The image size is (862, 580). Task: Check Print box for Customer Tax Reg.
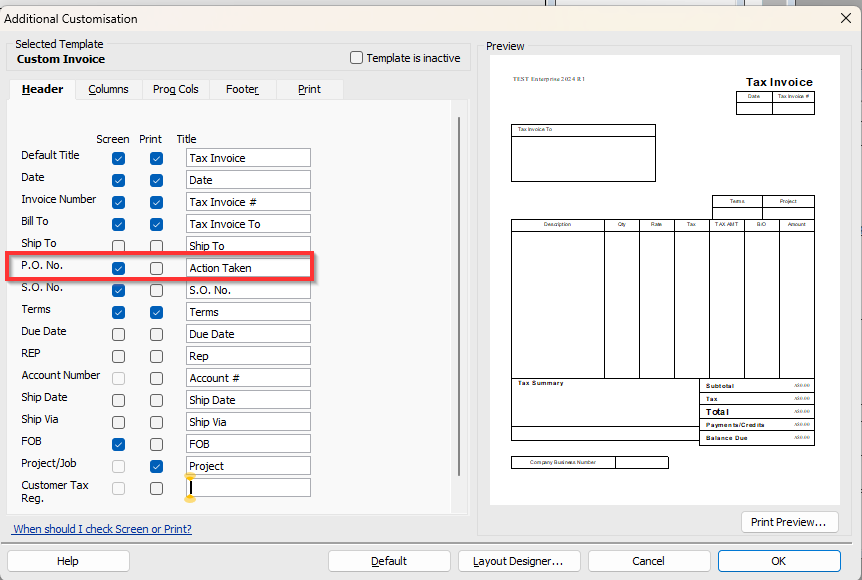157,488
